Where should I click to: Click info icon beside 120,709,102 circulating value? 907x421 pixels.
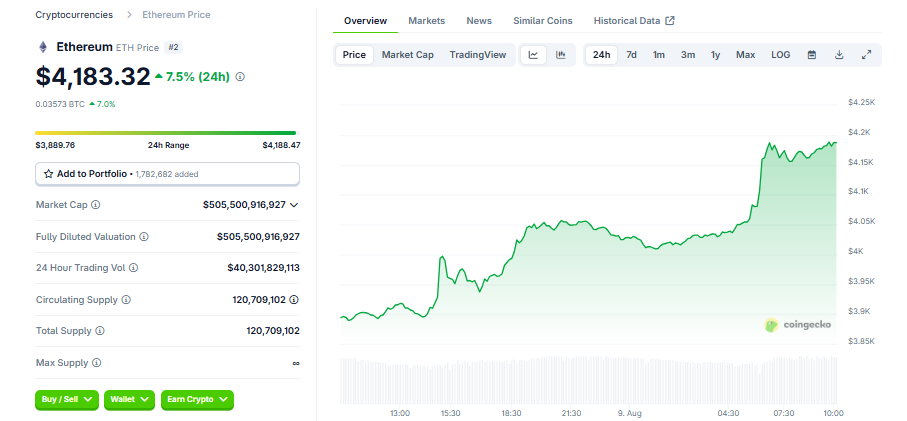pyautogui.click(x=294, y=300)
